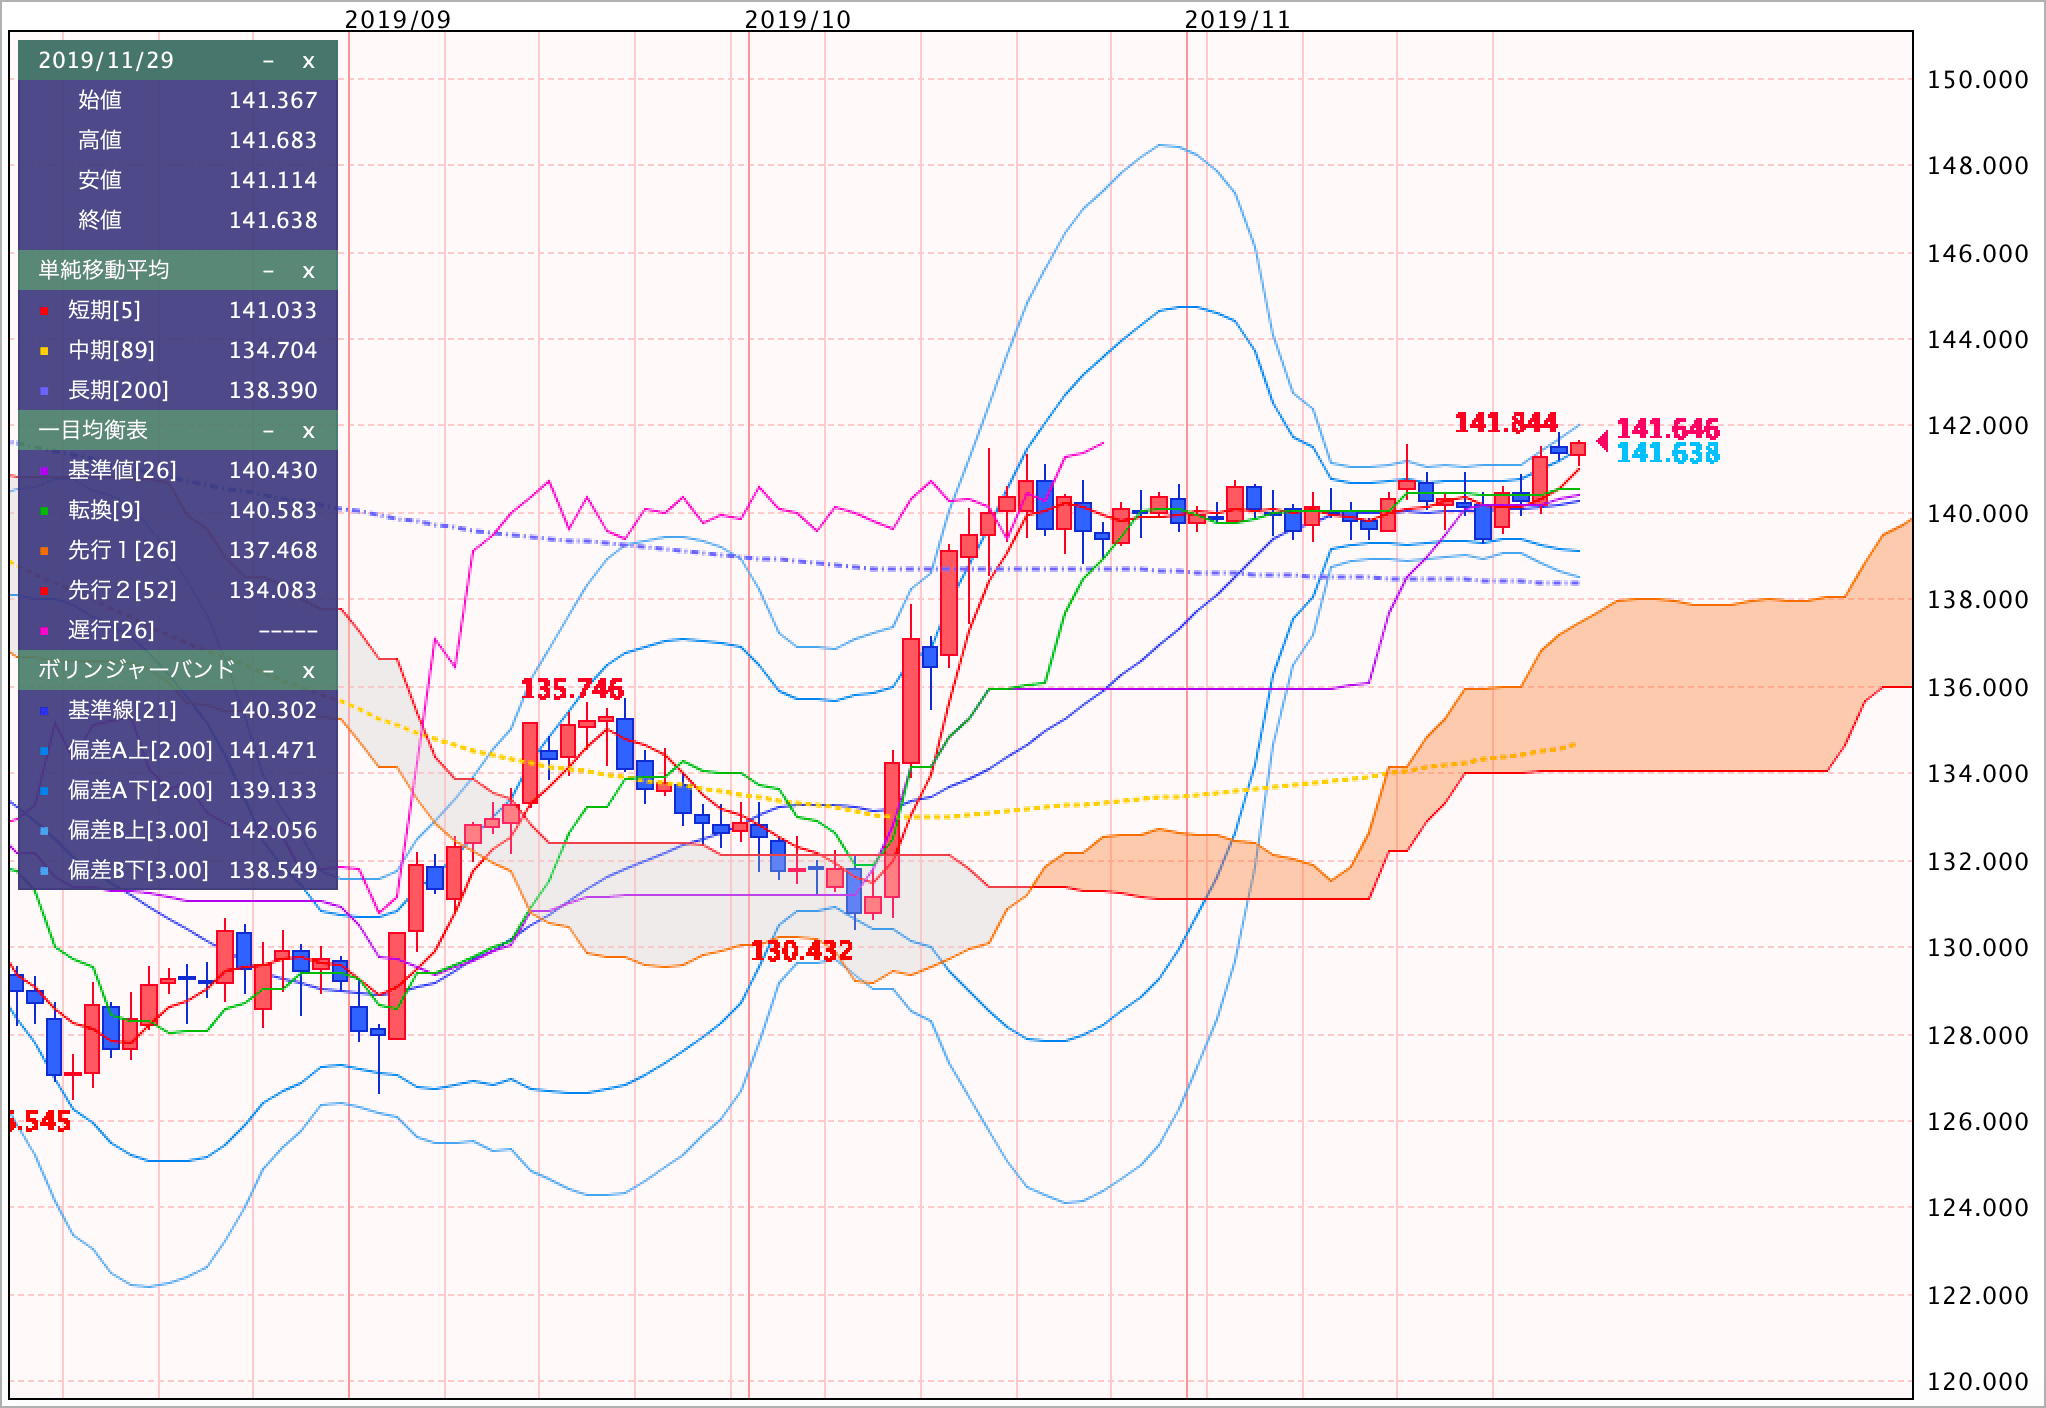
Task: Click the 転換[9] value 140.583
Action: coord(273,511)
